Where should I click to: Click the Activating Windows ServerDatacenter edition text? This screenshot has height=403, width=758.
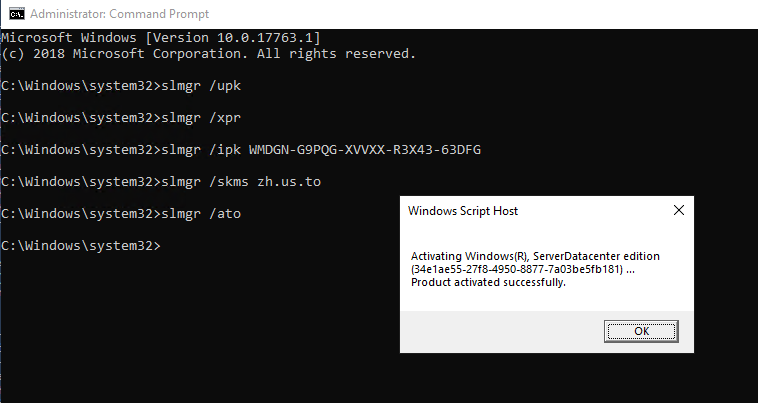535,256
